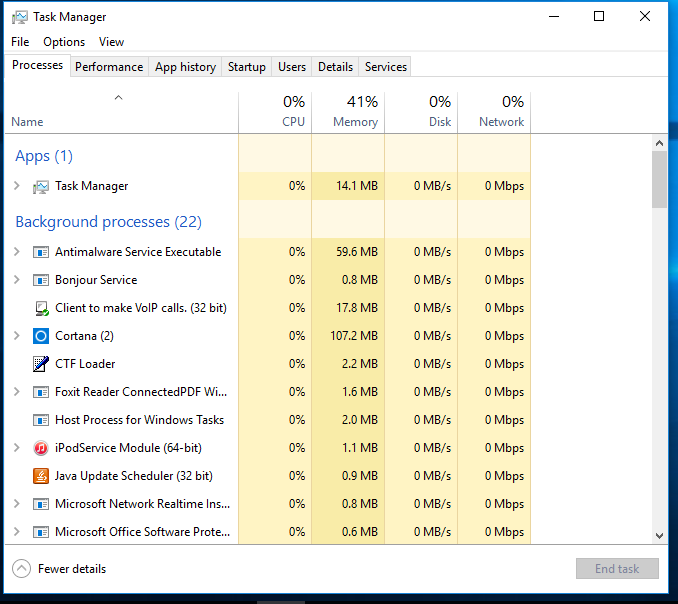Expand the Foxit Reader ConnectedPDF row

click(17, 391)
